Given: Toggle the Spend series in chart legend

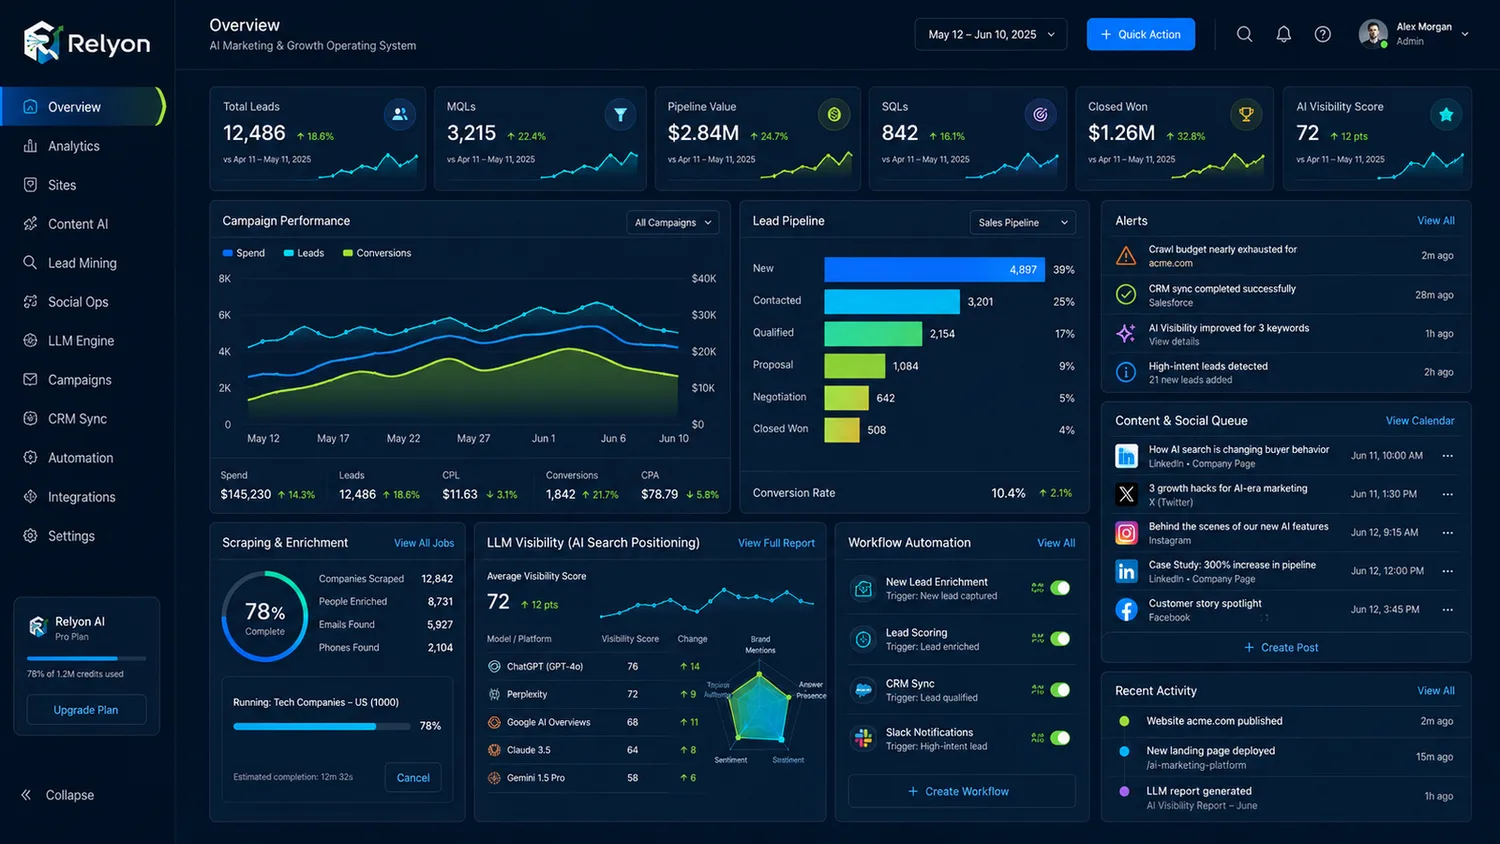Looking at the screenshot, I should click(244, 253).
